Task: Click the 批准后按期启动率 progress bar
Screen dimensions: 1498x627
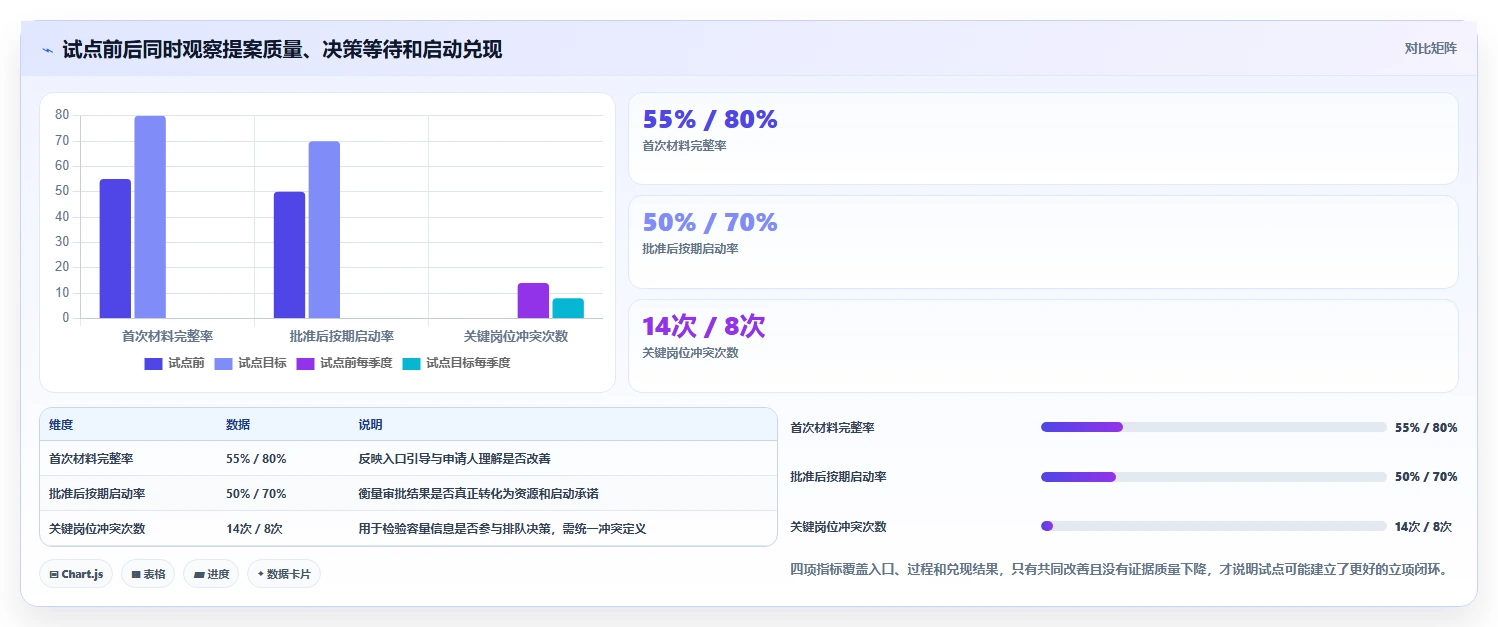Action: (x=1214, y=477)
